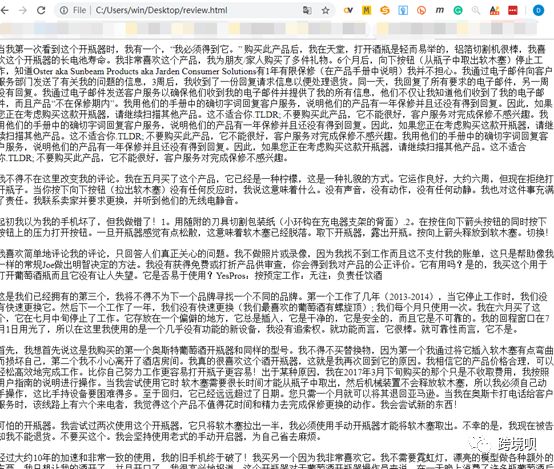Open the Google Translate icon in address bar
554x469 pixels.
[307, 10]
